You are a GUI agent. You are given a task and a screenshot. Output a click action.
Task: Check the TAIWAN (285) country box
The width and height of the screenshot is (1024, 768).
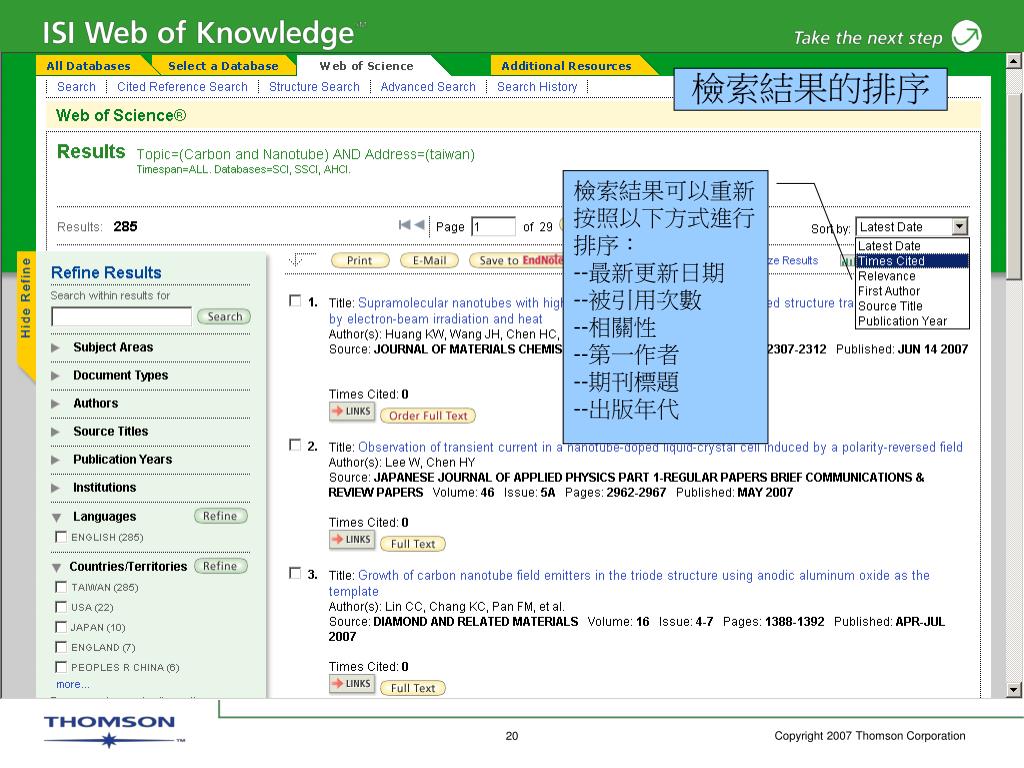[x=61, y=587]
